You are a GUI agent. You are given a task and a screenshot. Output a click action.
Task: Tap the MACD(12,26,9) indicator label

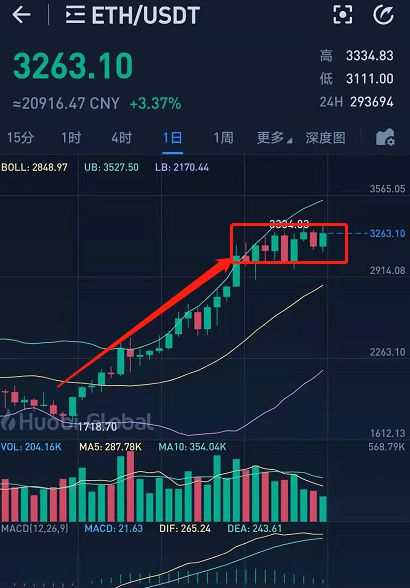[x=35, y=529]
